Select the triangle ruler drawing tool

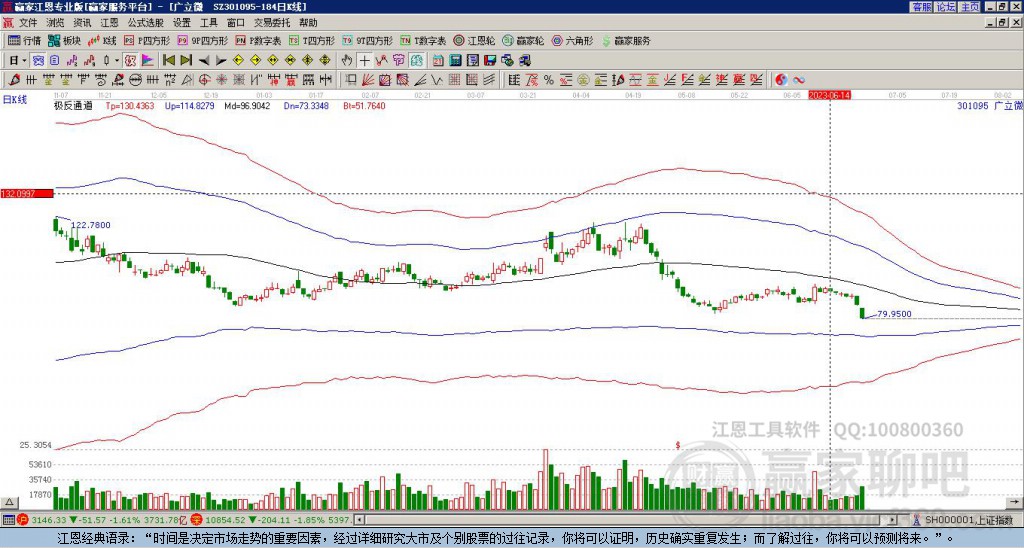[x=187, y=80]
